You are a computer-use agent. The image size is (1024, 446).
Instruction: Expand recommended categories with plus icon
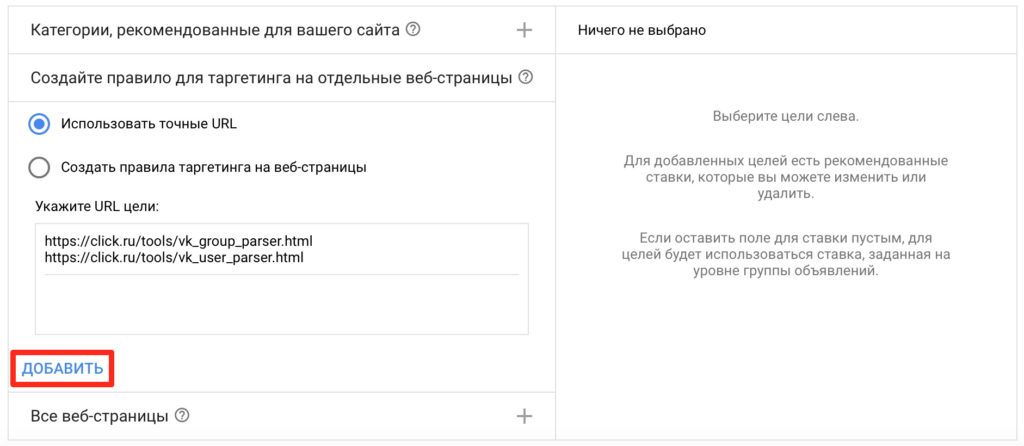pyautogui.click(x=524, y=30)
